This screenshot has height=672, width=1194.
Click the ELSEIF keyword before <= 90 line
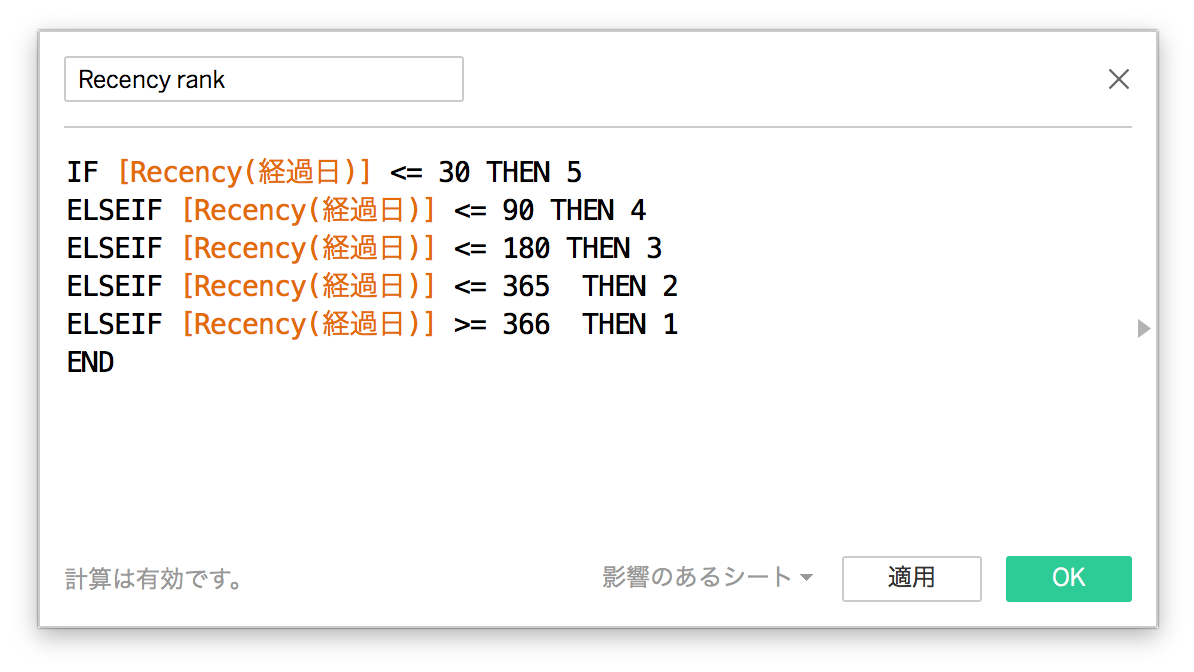click(114, 211)
